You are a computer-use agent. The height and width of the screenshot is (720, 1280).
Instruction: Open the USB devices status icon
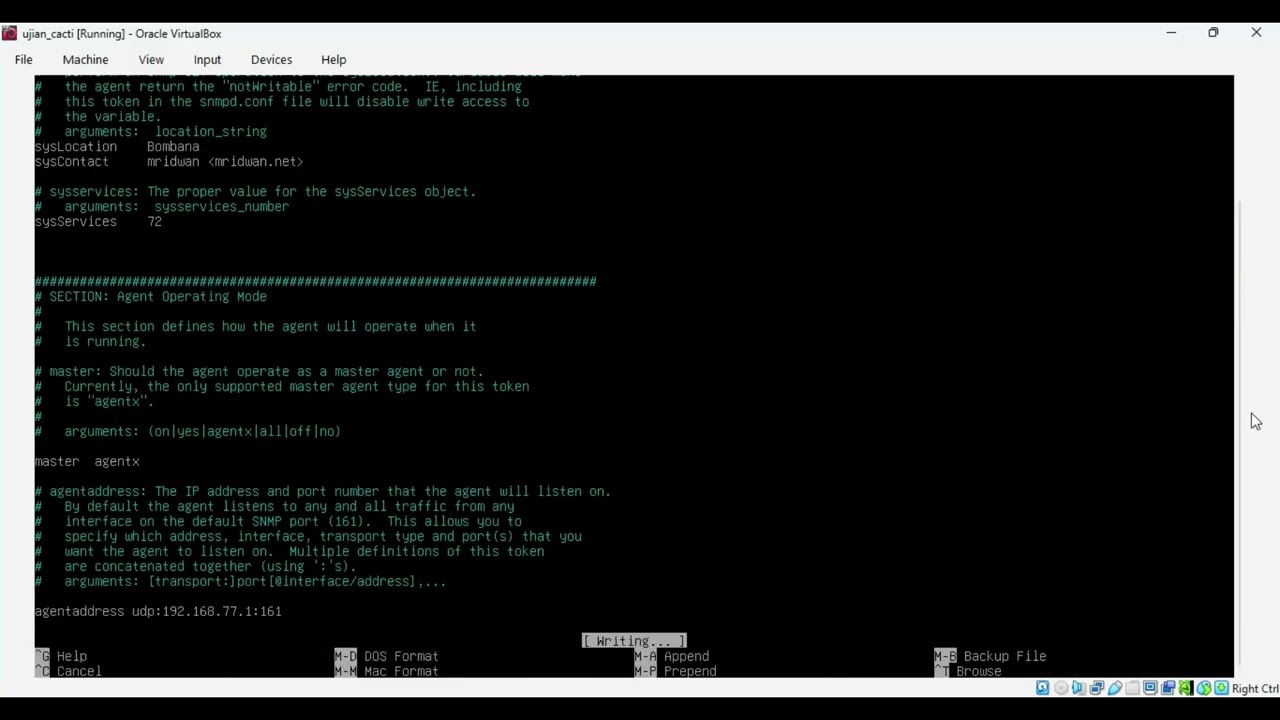pos(1115,688)
